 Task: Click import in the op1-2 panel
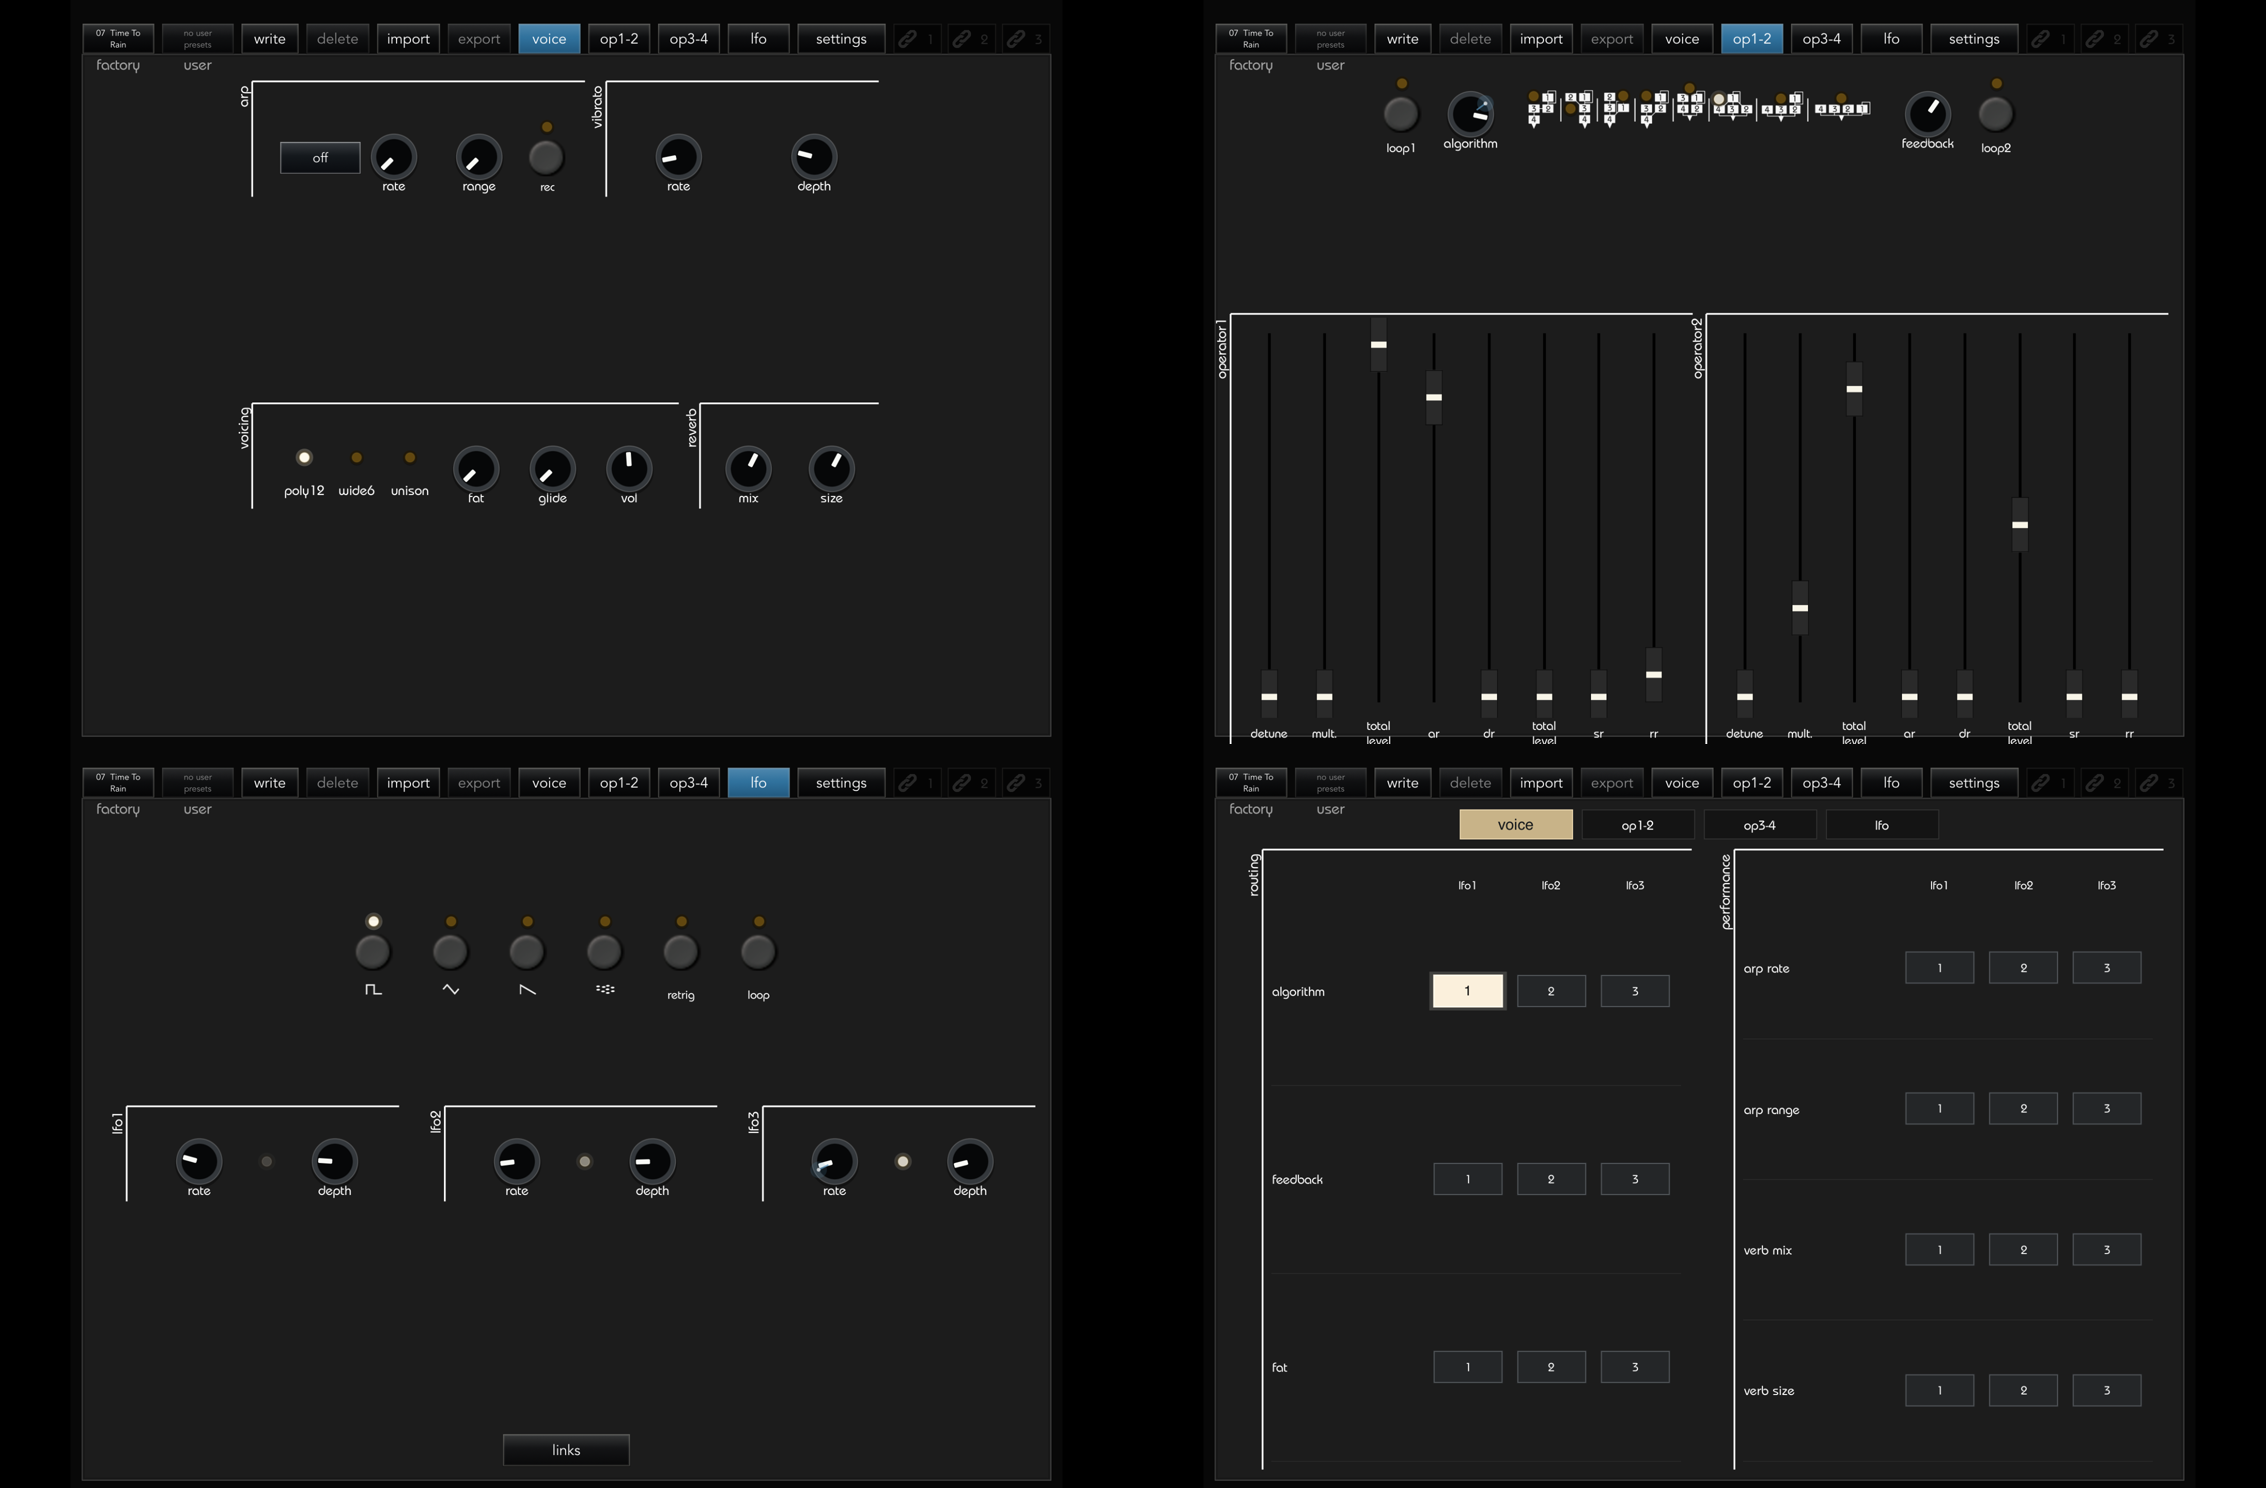point(1541,39)
